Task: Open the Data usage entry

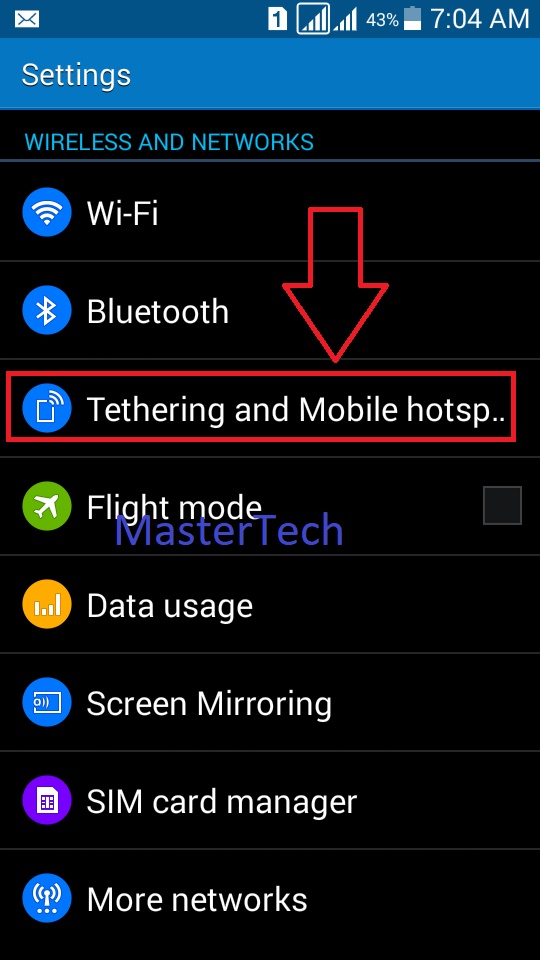Action: pyautogui.click(x=270, y=605)
